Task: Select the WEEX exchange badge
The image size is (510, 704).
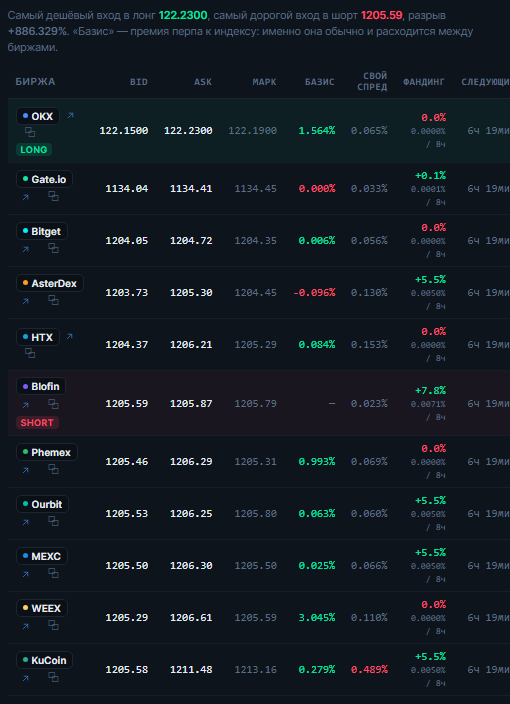Action: click(42, 608)
